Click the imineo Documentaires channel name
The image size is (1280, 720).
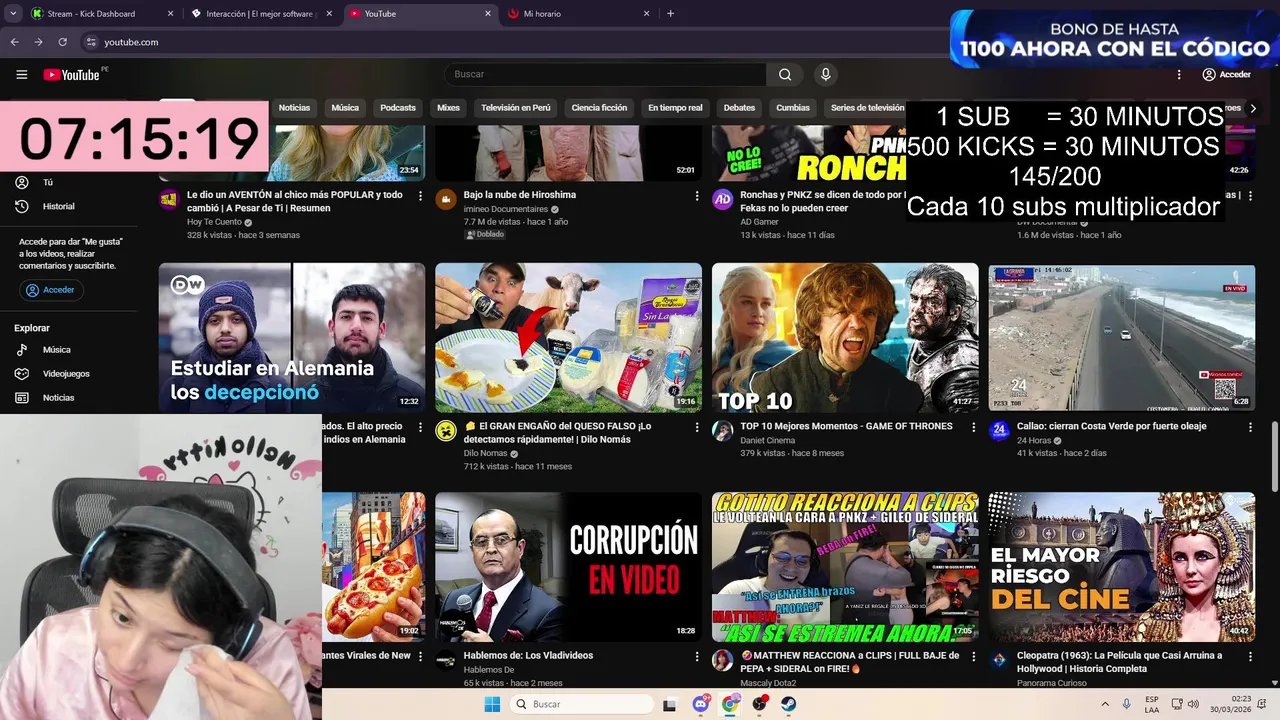click(x=505, y=209)
